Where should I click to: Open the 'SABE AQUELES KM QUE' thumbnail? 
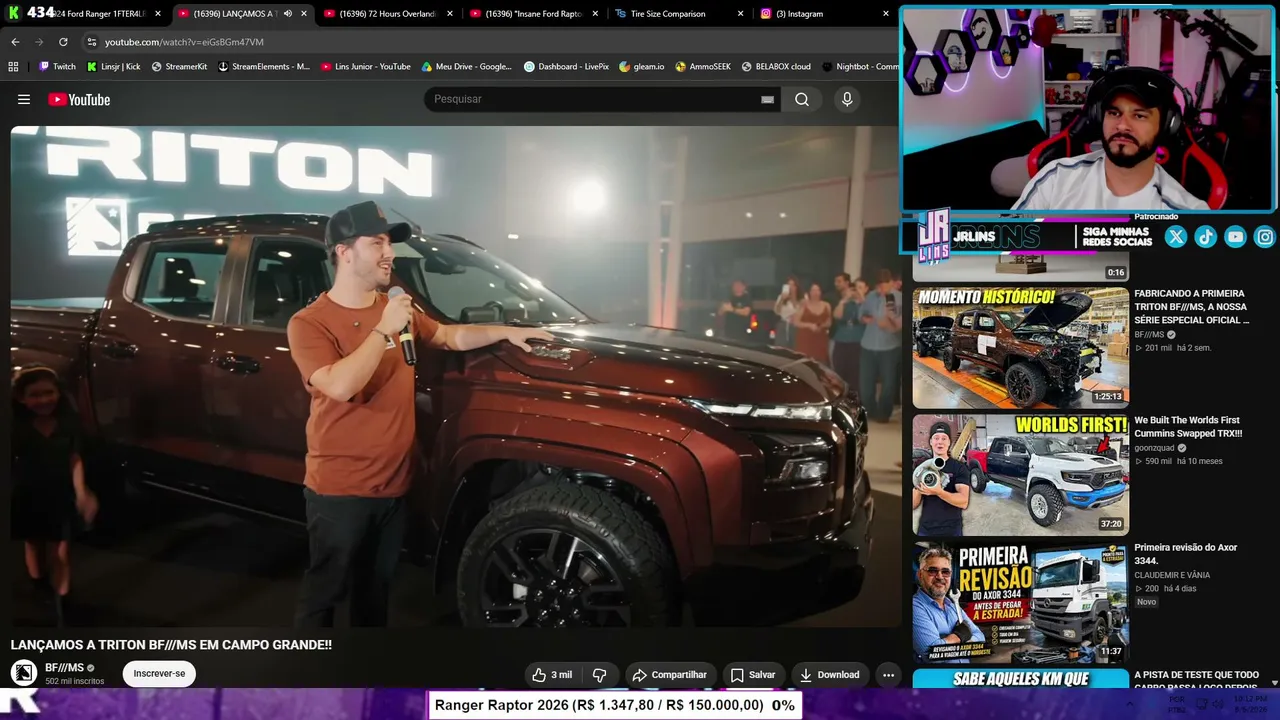coord(1020,679)
